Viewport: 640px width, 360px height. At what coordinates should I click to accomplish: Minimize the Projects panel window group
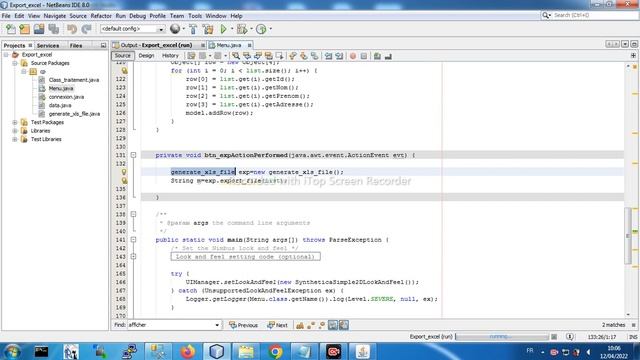coord(103,46)
